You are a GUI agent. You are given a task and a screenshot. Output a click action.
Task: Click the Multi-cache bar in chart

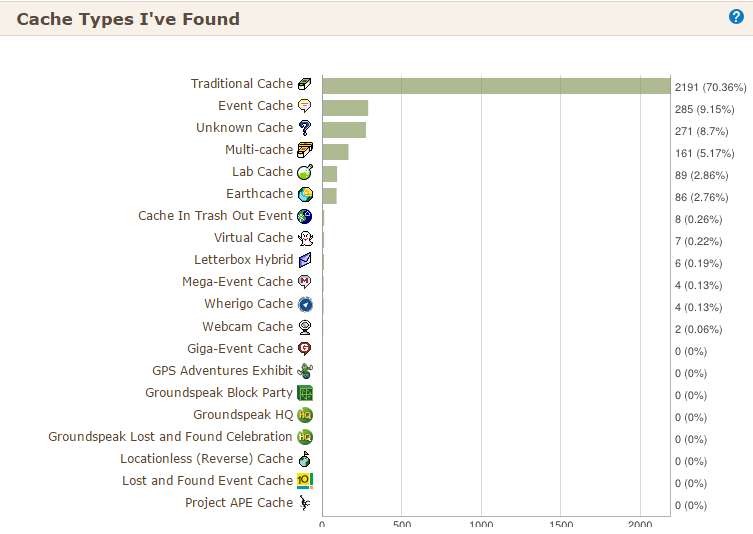(x=336, y=152)
